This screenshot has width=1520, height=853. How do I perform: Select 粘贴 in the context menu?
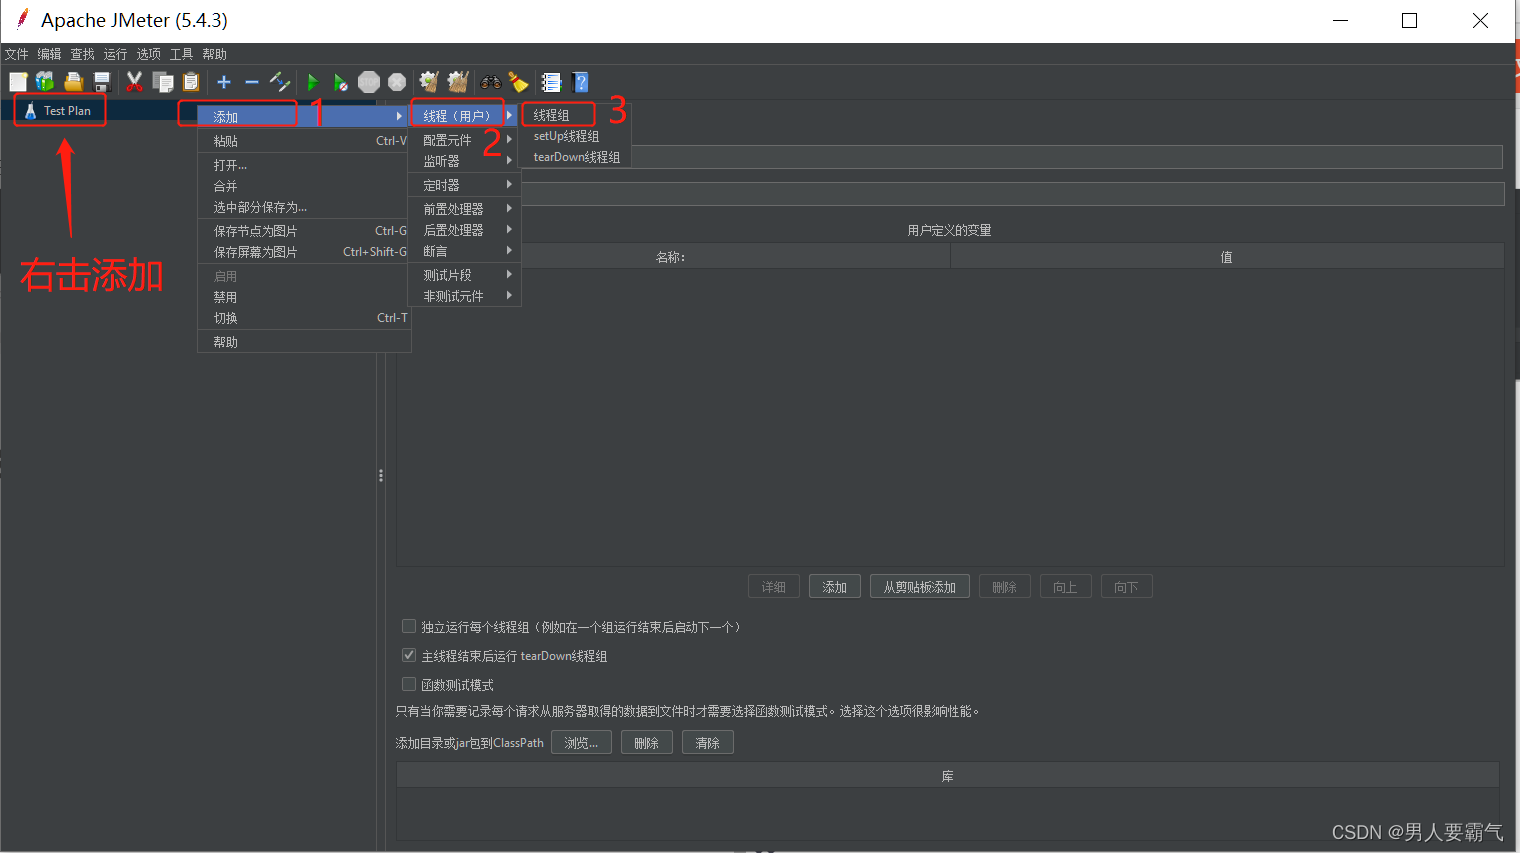305,141
